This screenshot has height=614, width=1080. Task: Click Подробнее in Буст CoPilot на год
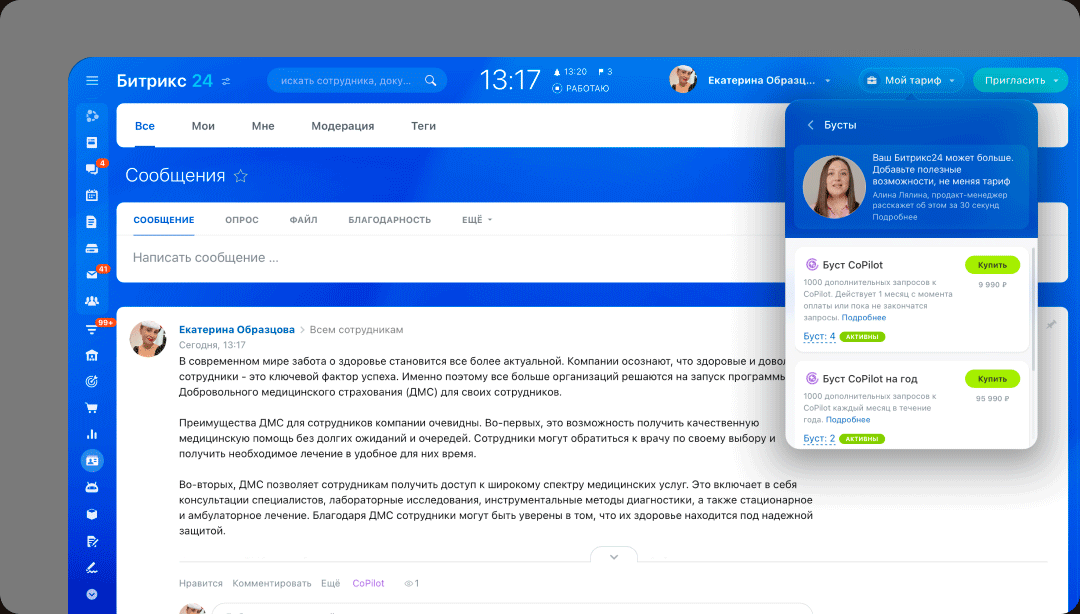[x=848, y=420]
